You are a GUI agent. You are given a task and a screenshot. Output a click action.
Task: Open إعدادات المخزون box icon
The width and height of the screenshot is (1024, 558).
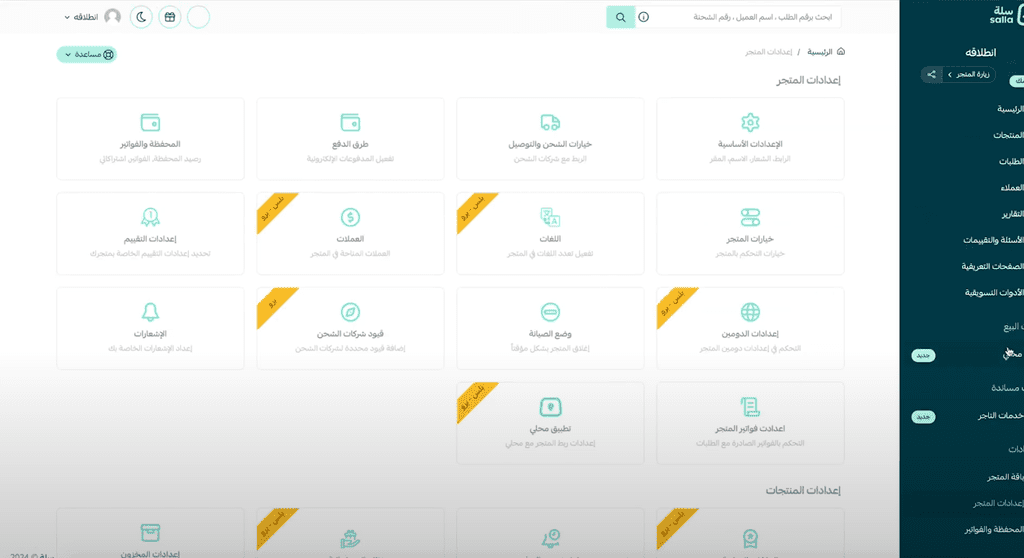(150, 533)
